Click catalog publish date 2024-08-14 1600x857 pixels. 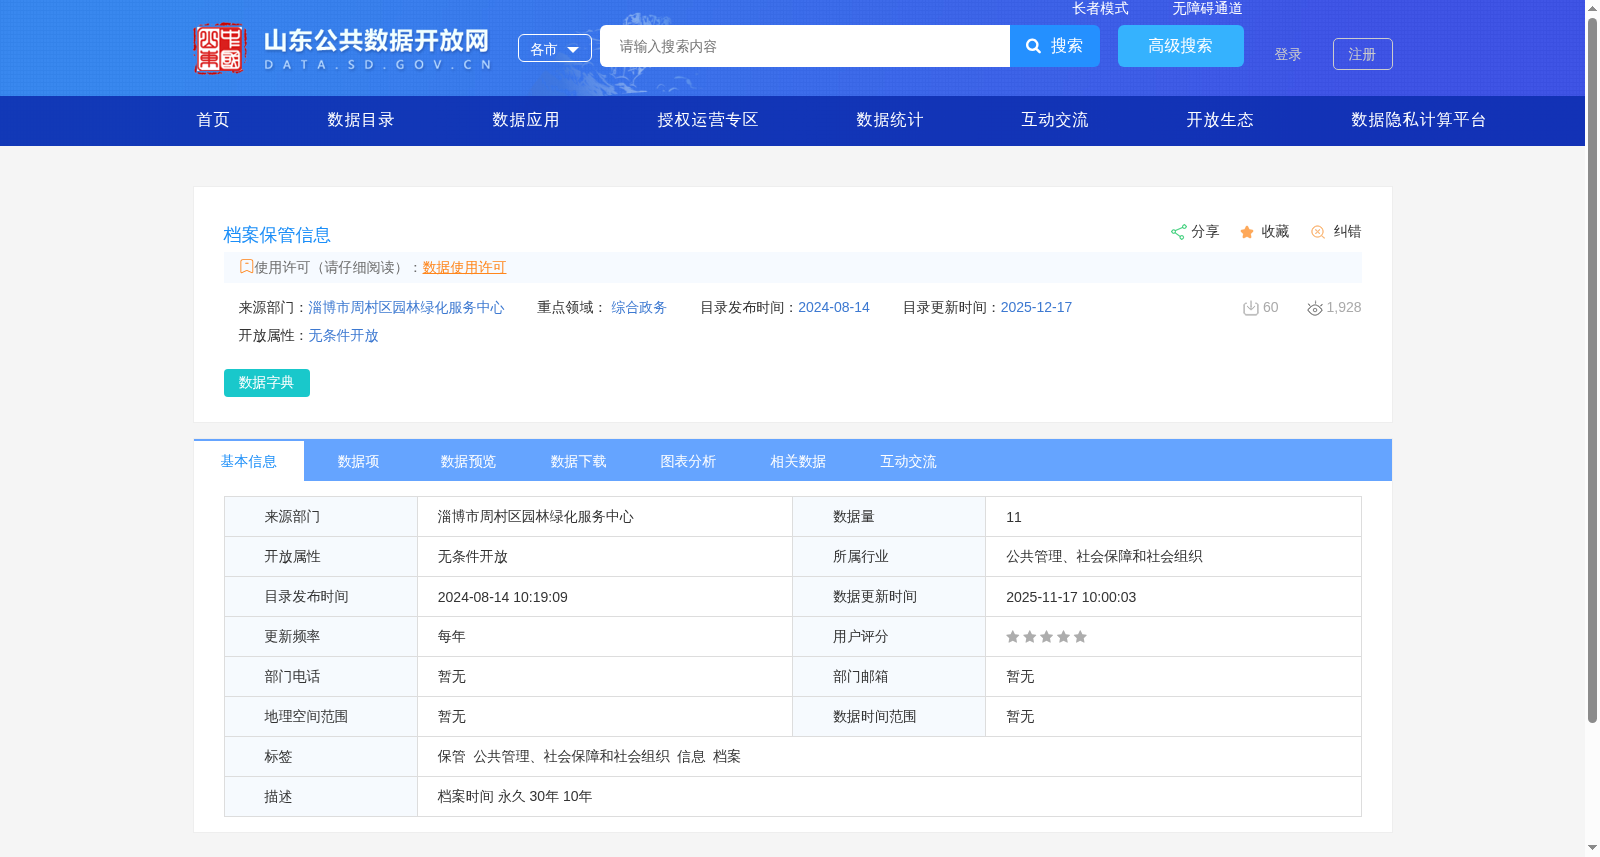coord(834,308)
